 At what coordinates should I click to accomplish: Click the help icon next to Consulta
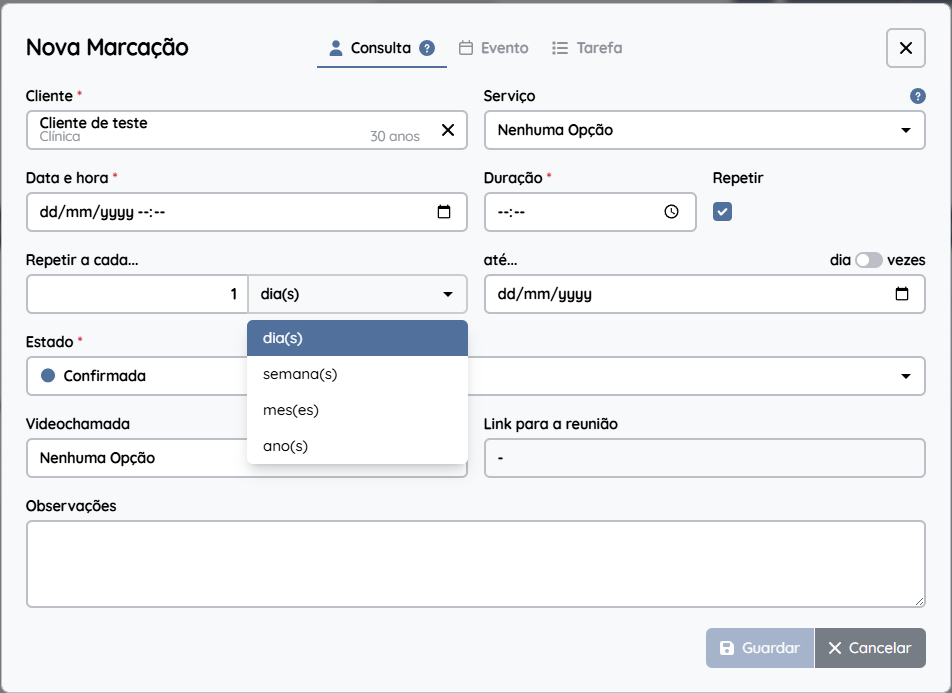[x=427, y=48]
